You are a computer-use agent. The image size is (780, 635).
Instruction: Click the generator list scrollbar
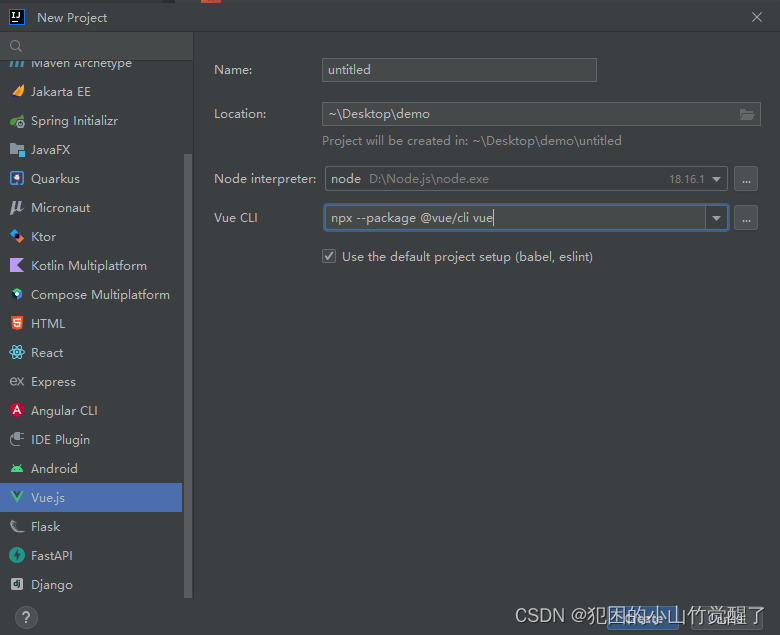[x=188, y=375]
